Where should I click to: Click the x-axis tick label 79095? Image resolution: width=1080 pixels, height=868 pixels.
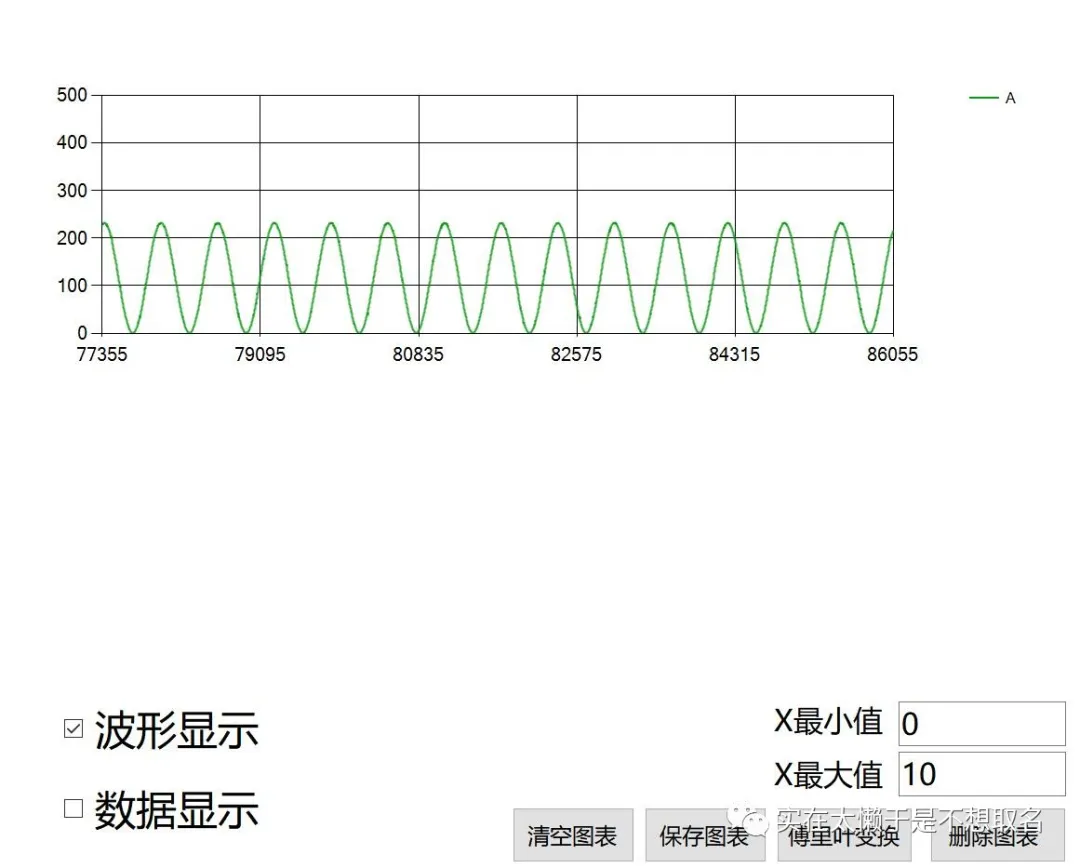pos(260,355)
